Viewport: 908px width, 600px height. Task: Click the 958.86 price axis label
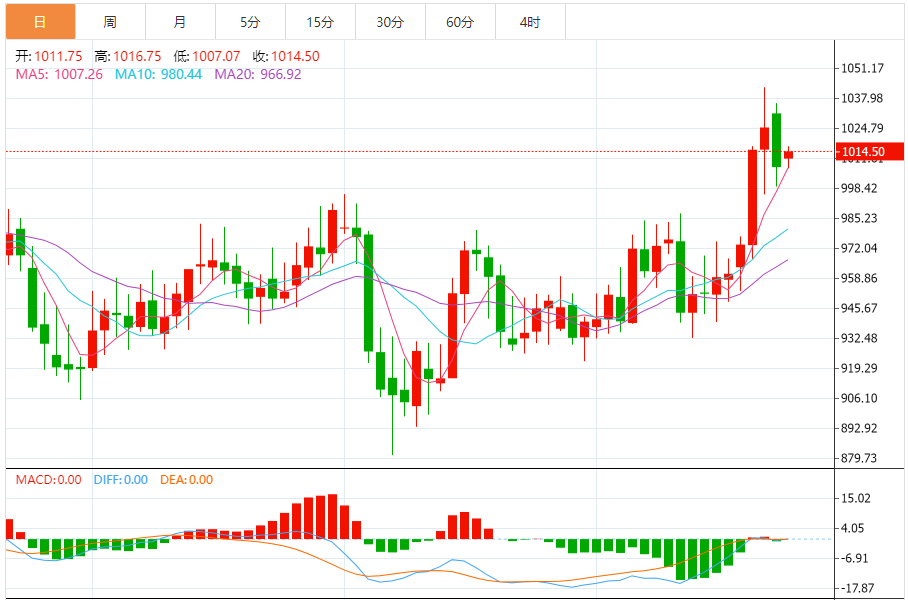tap(859, 278)
